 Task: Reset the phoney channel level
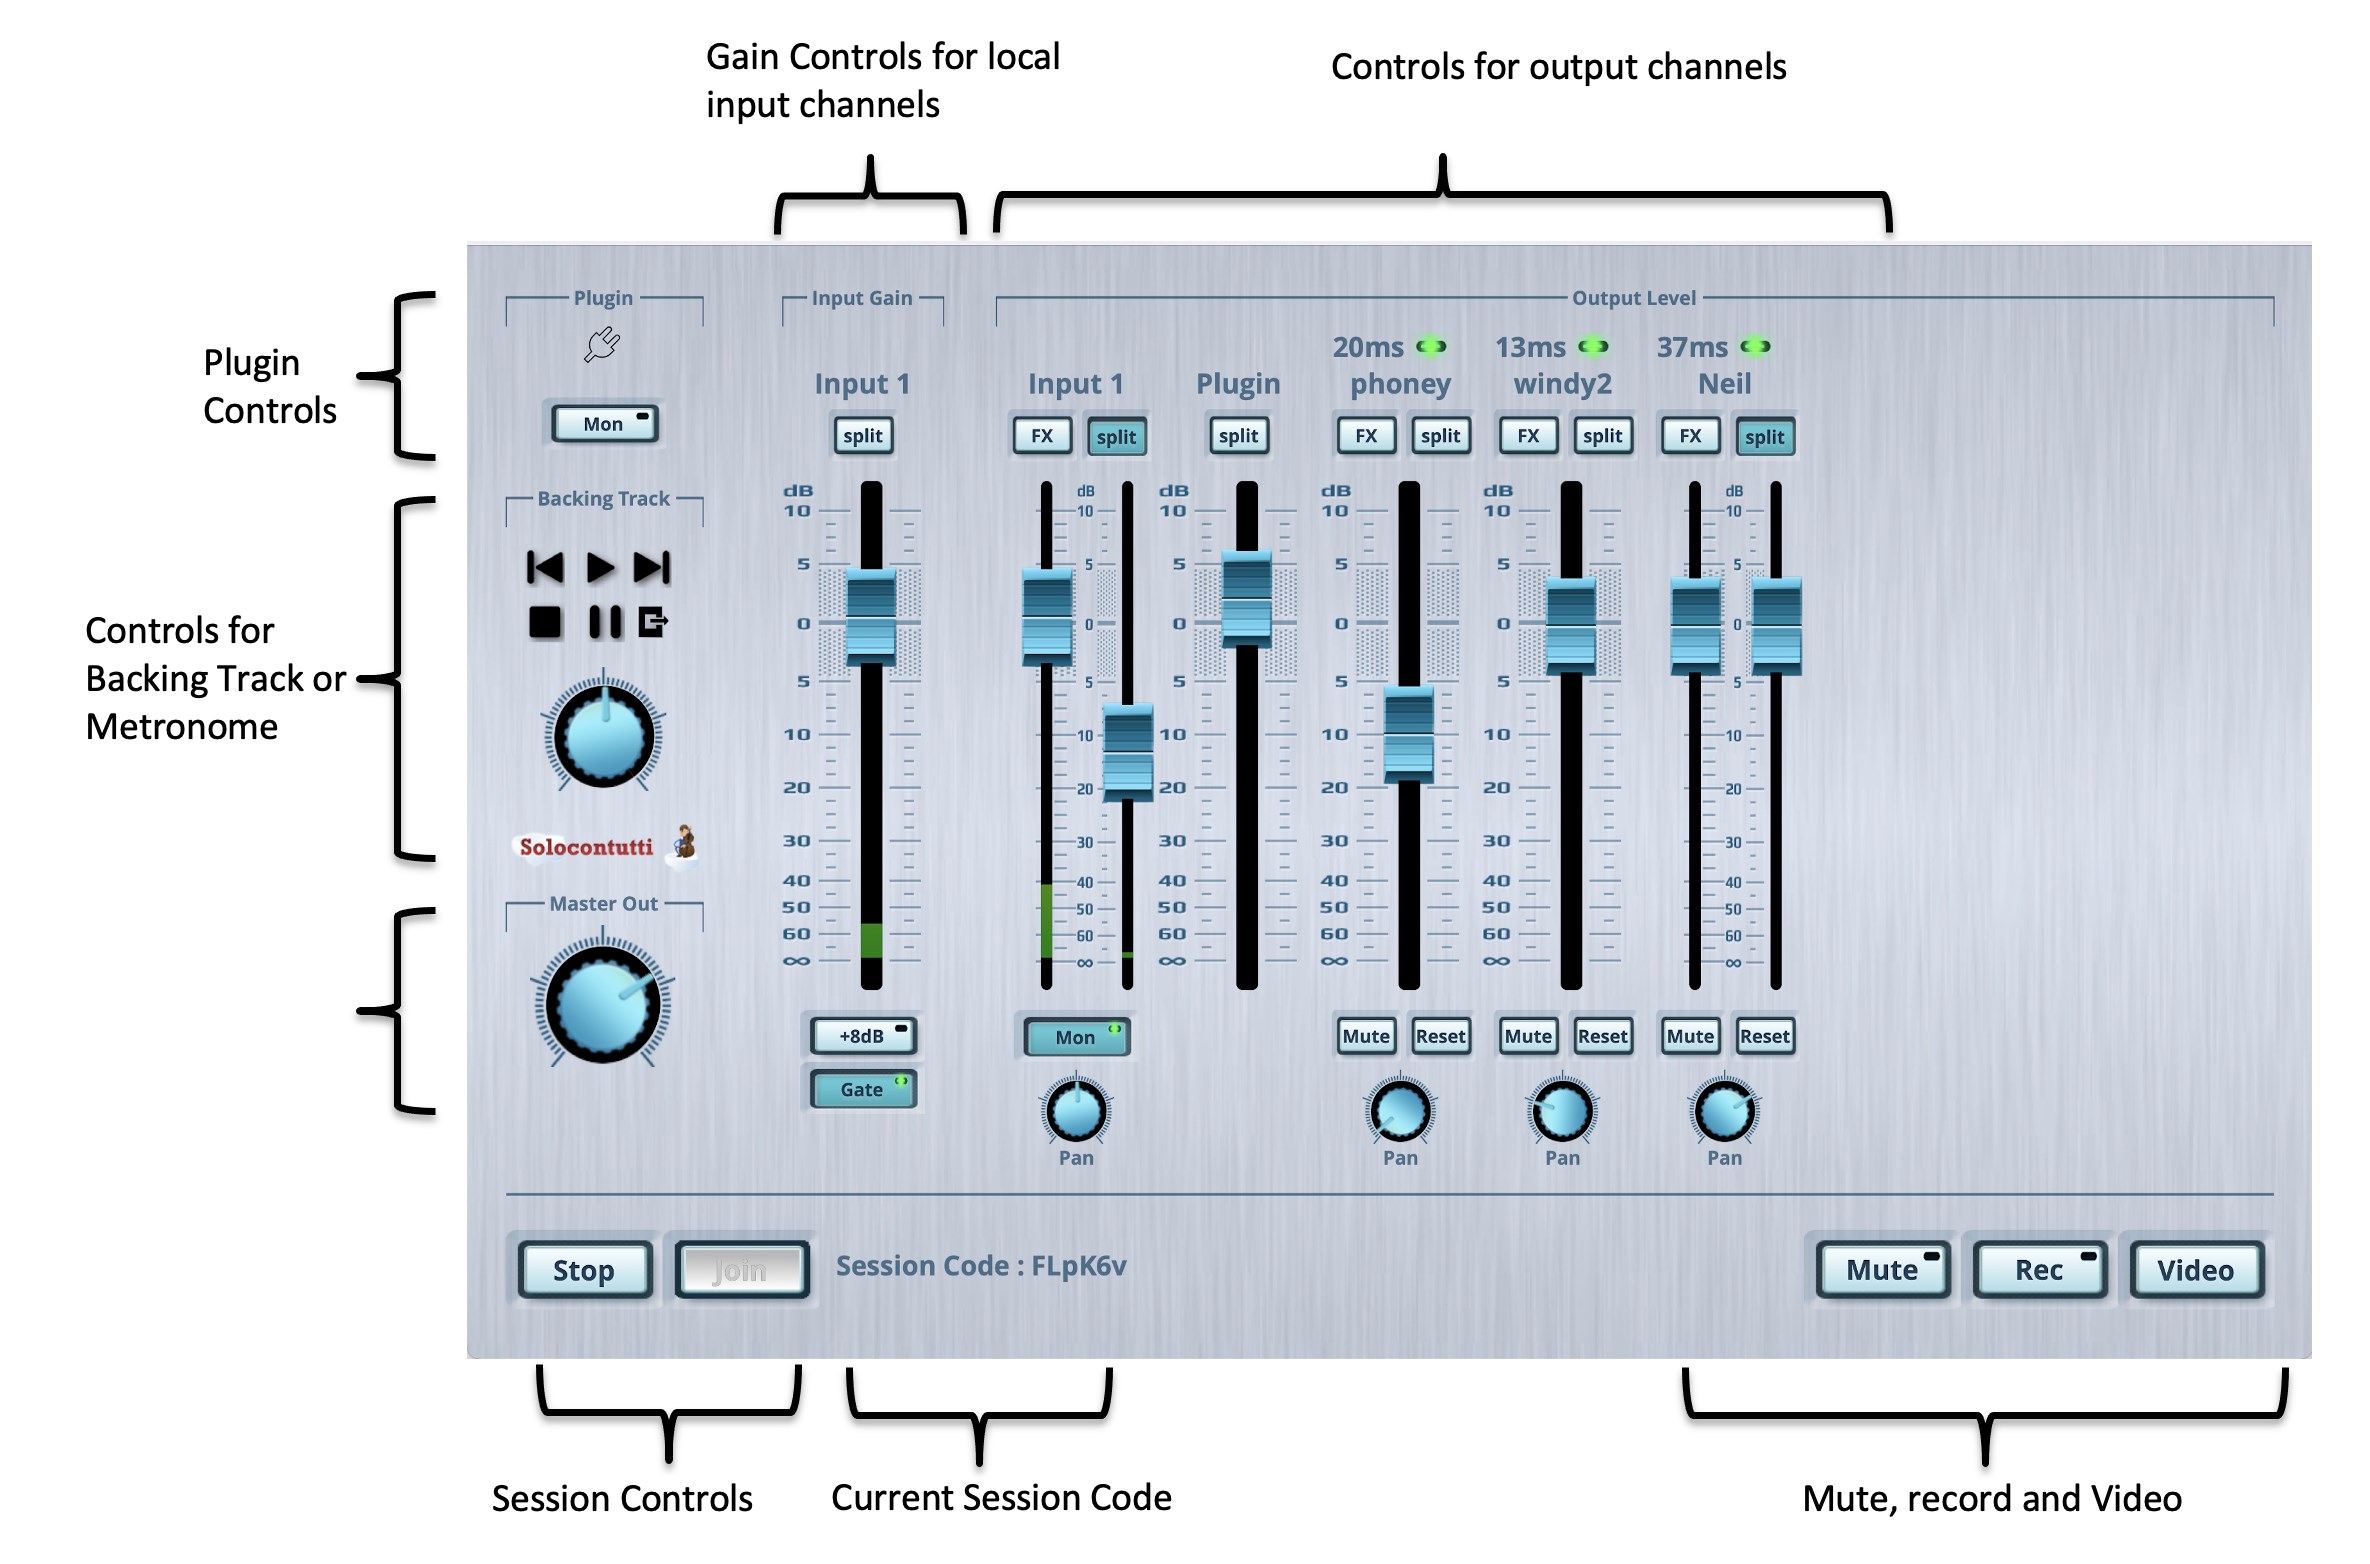1440,1036
